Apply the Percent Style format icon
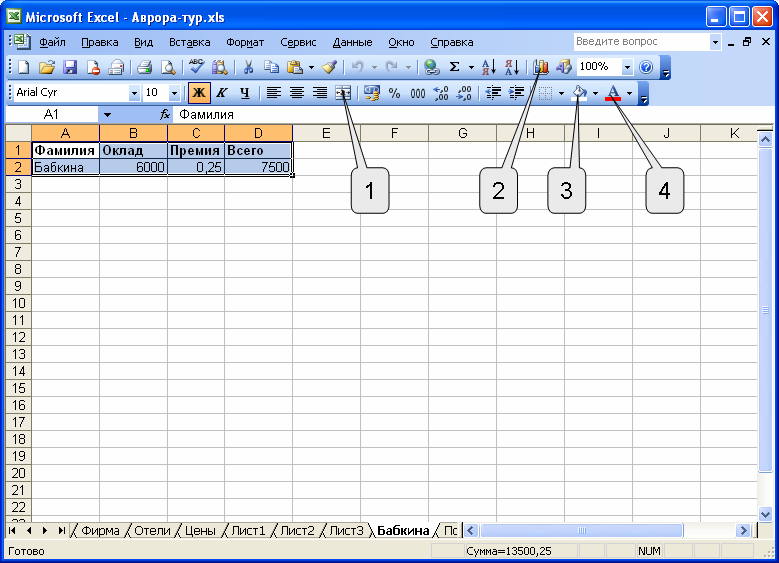The image size is (779, 563). (394, 93)
